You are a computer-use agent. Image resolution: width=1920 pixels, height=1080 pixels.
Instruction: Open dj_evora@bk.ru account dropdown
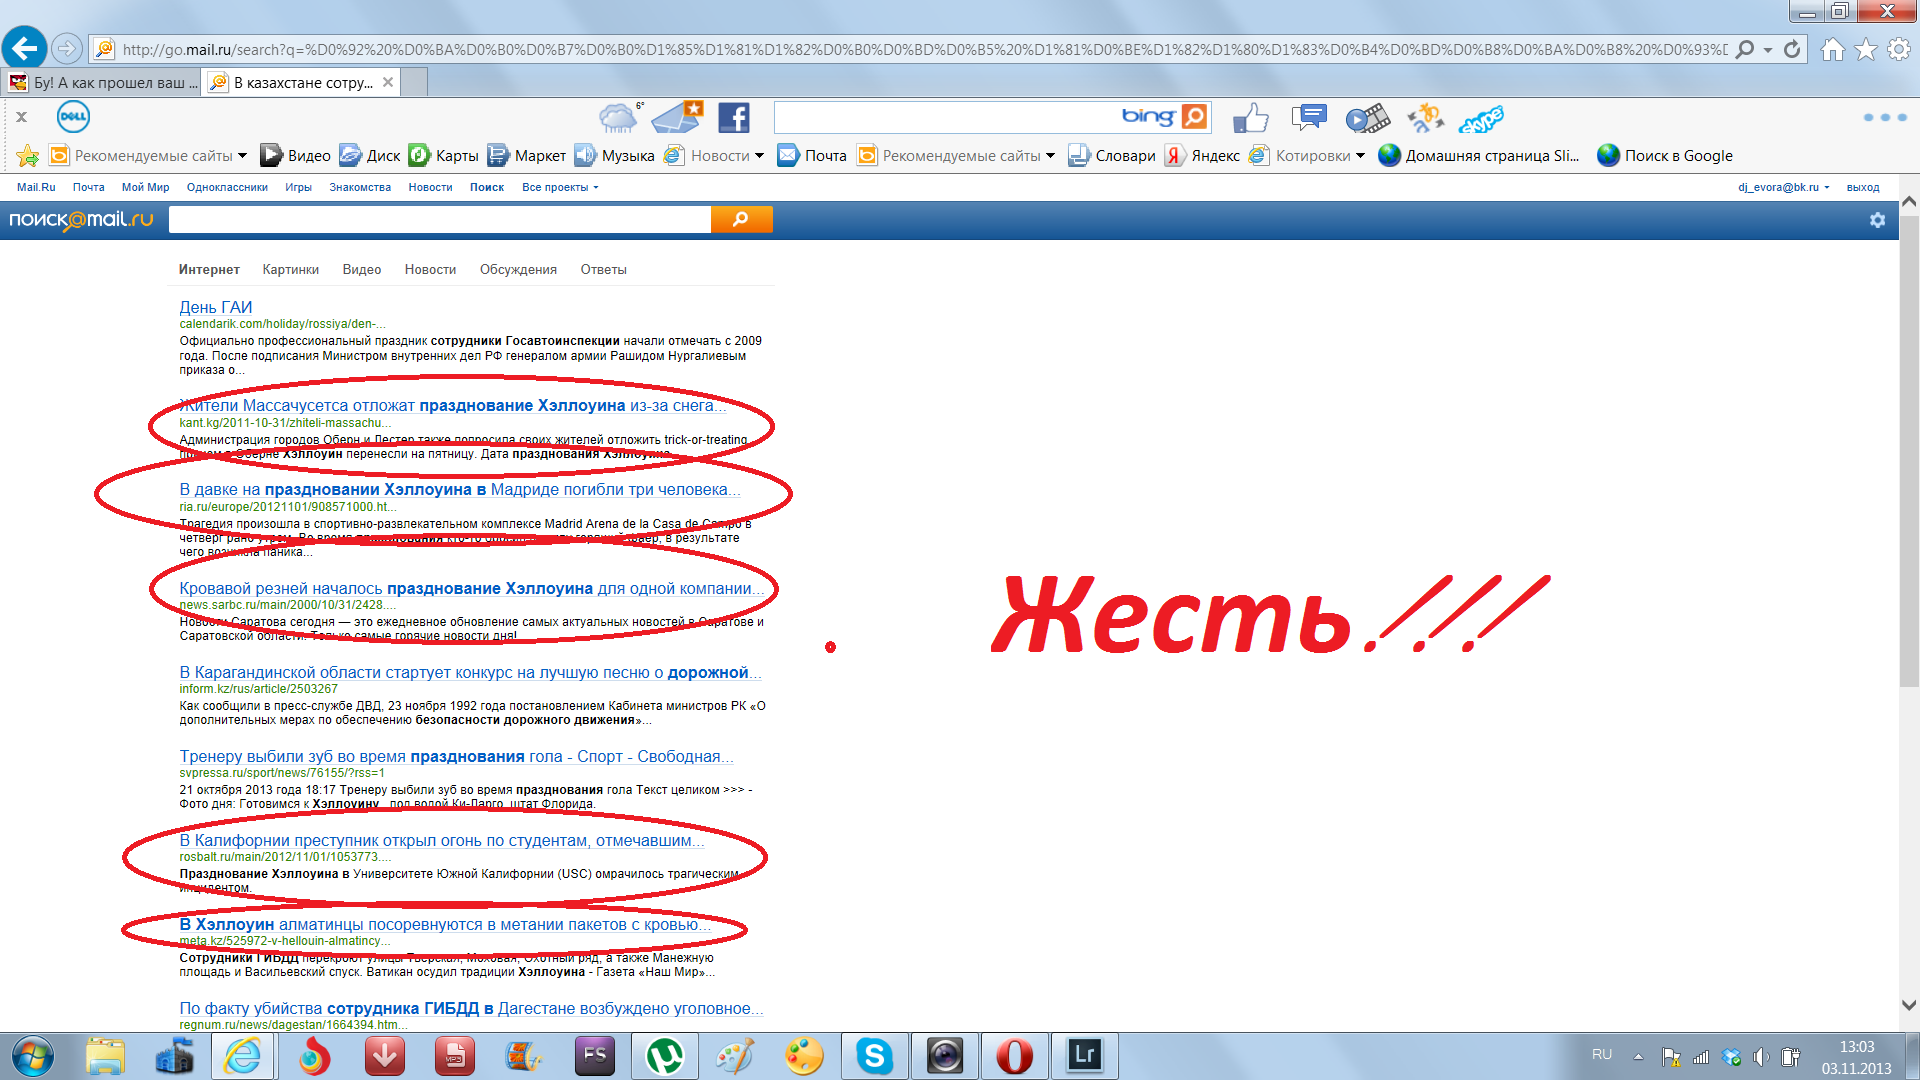(1783, 187)
